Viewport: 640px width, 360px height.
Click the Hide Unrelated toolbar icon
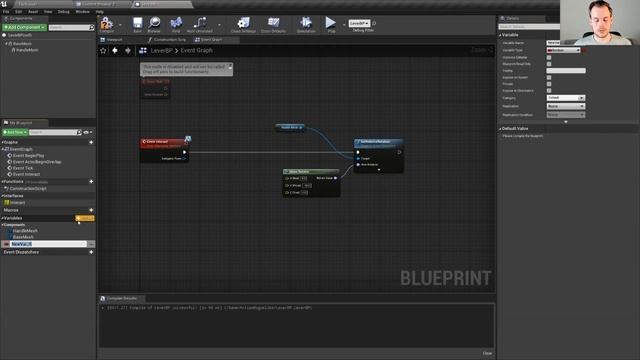pyautogui.click(x=200, y=23)
